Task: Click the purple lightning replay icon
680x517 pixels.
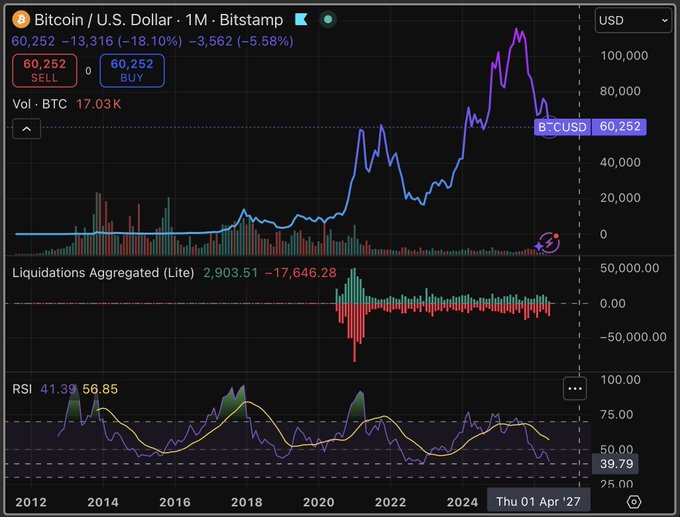Action: coord(548,243)
